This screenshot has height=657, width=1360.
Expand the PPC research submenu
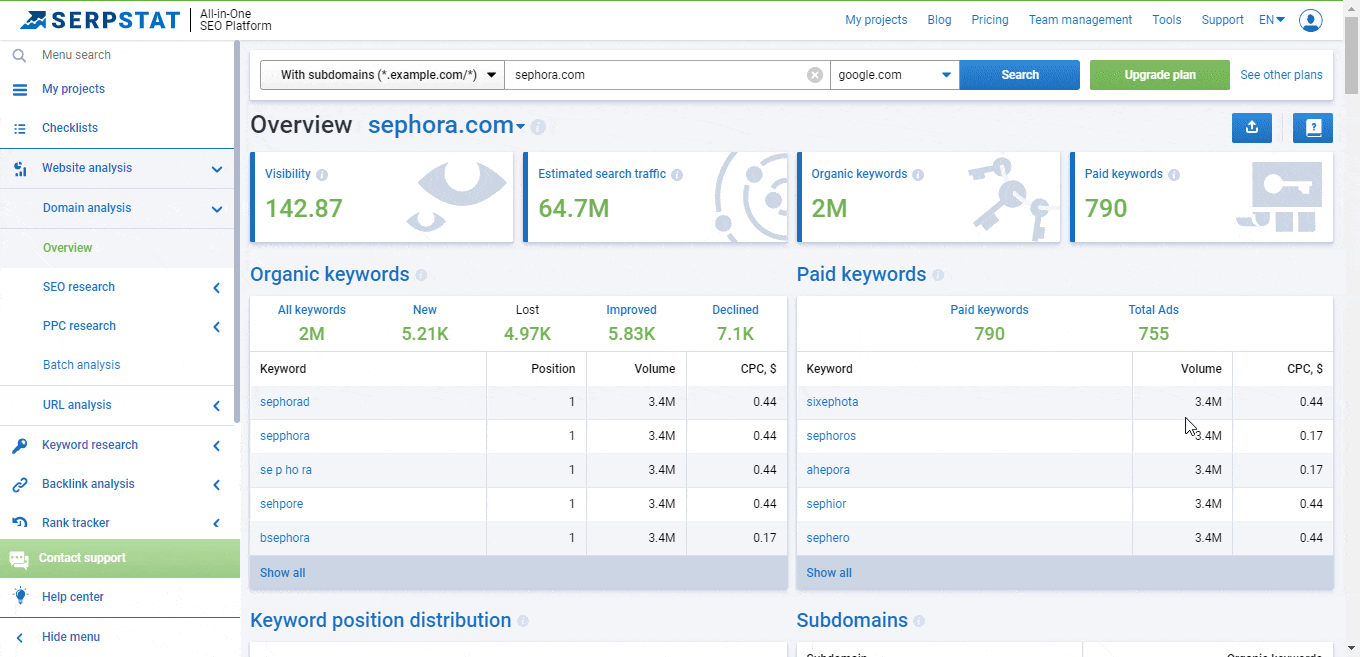point(217,327)
